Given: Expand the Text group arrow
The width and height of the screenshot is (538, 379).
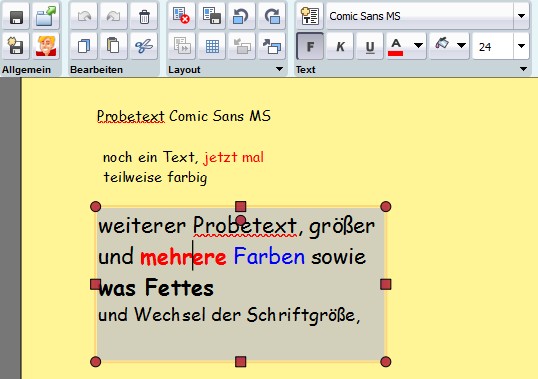Looking at the screenshot, I should (523, 69).
